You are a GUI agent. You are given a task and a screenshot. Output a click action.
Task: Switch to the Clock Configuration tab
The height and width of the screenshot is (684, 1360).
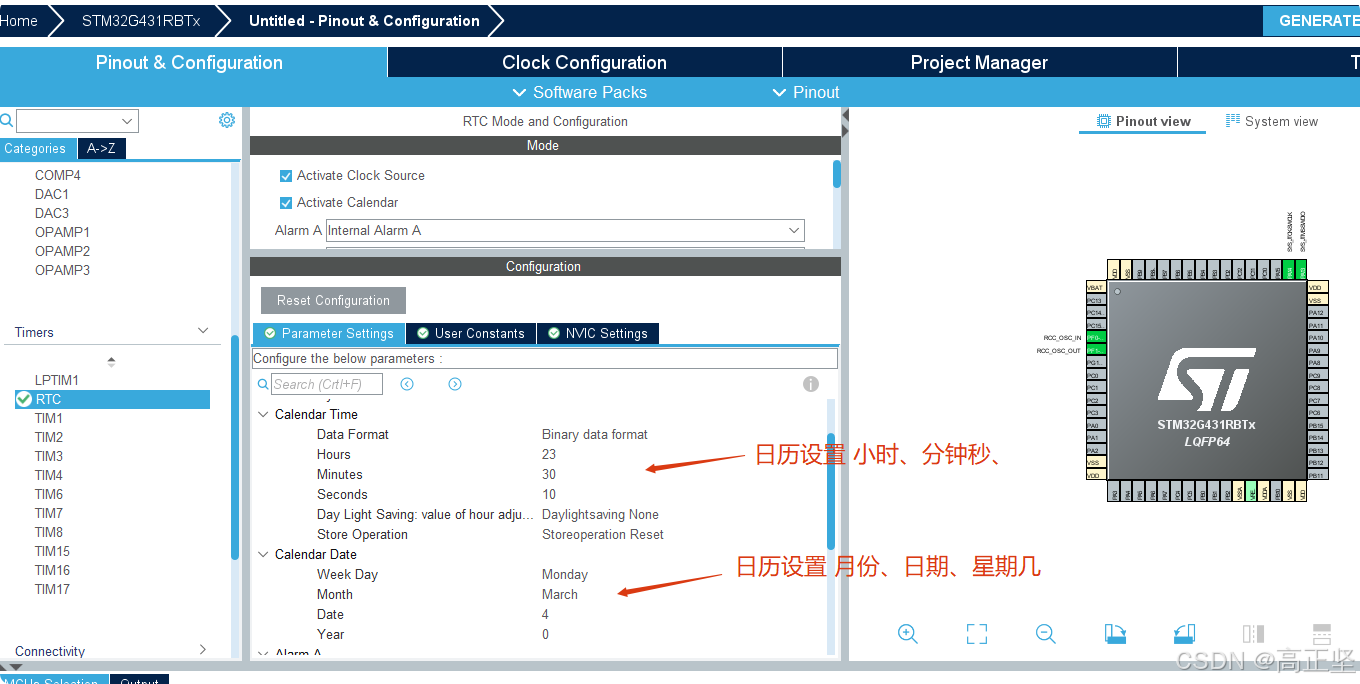coord(584,62)
